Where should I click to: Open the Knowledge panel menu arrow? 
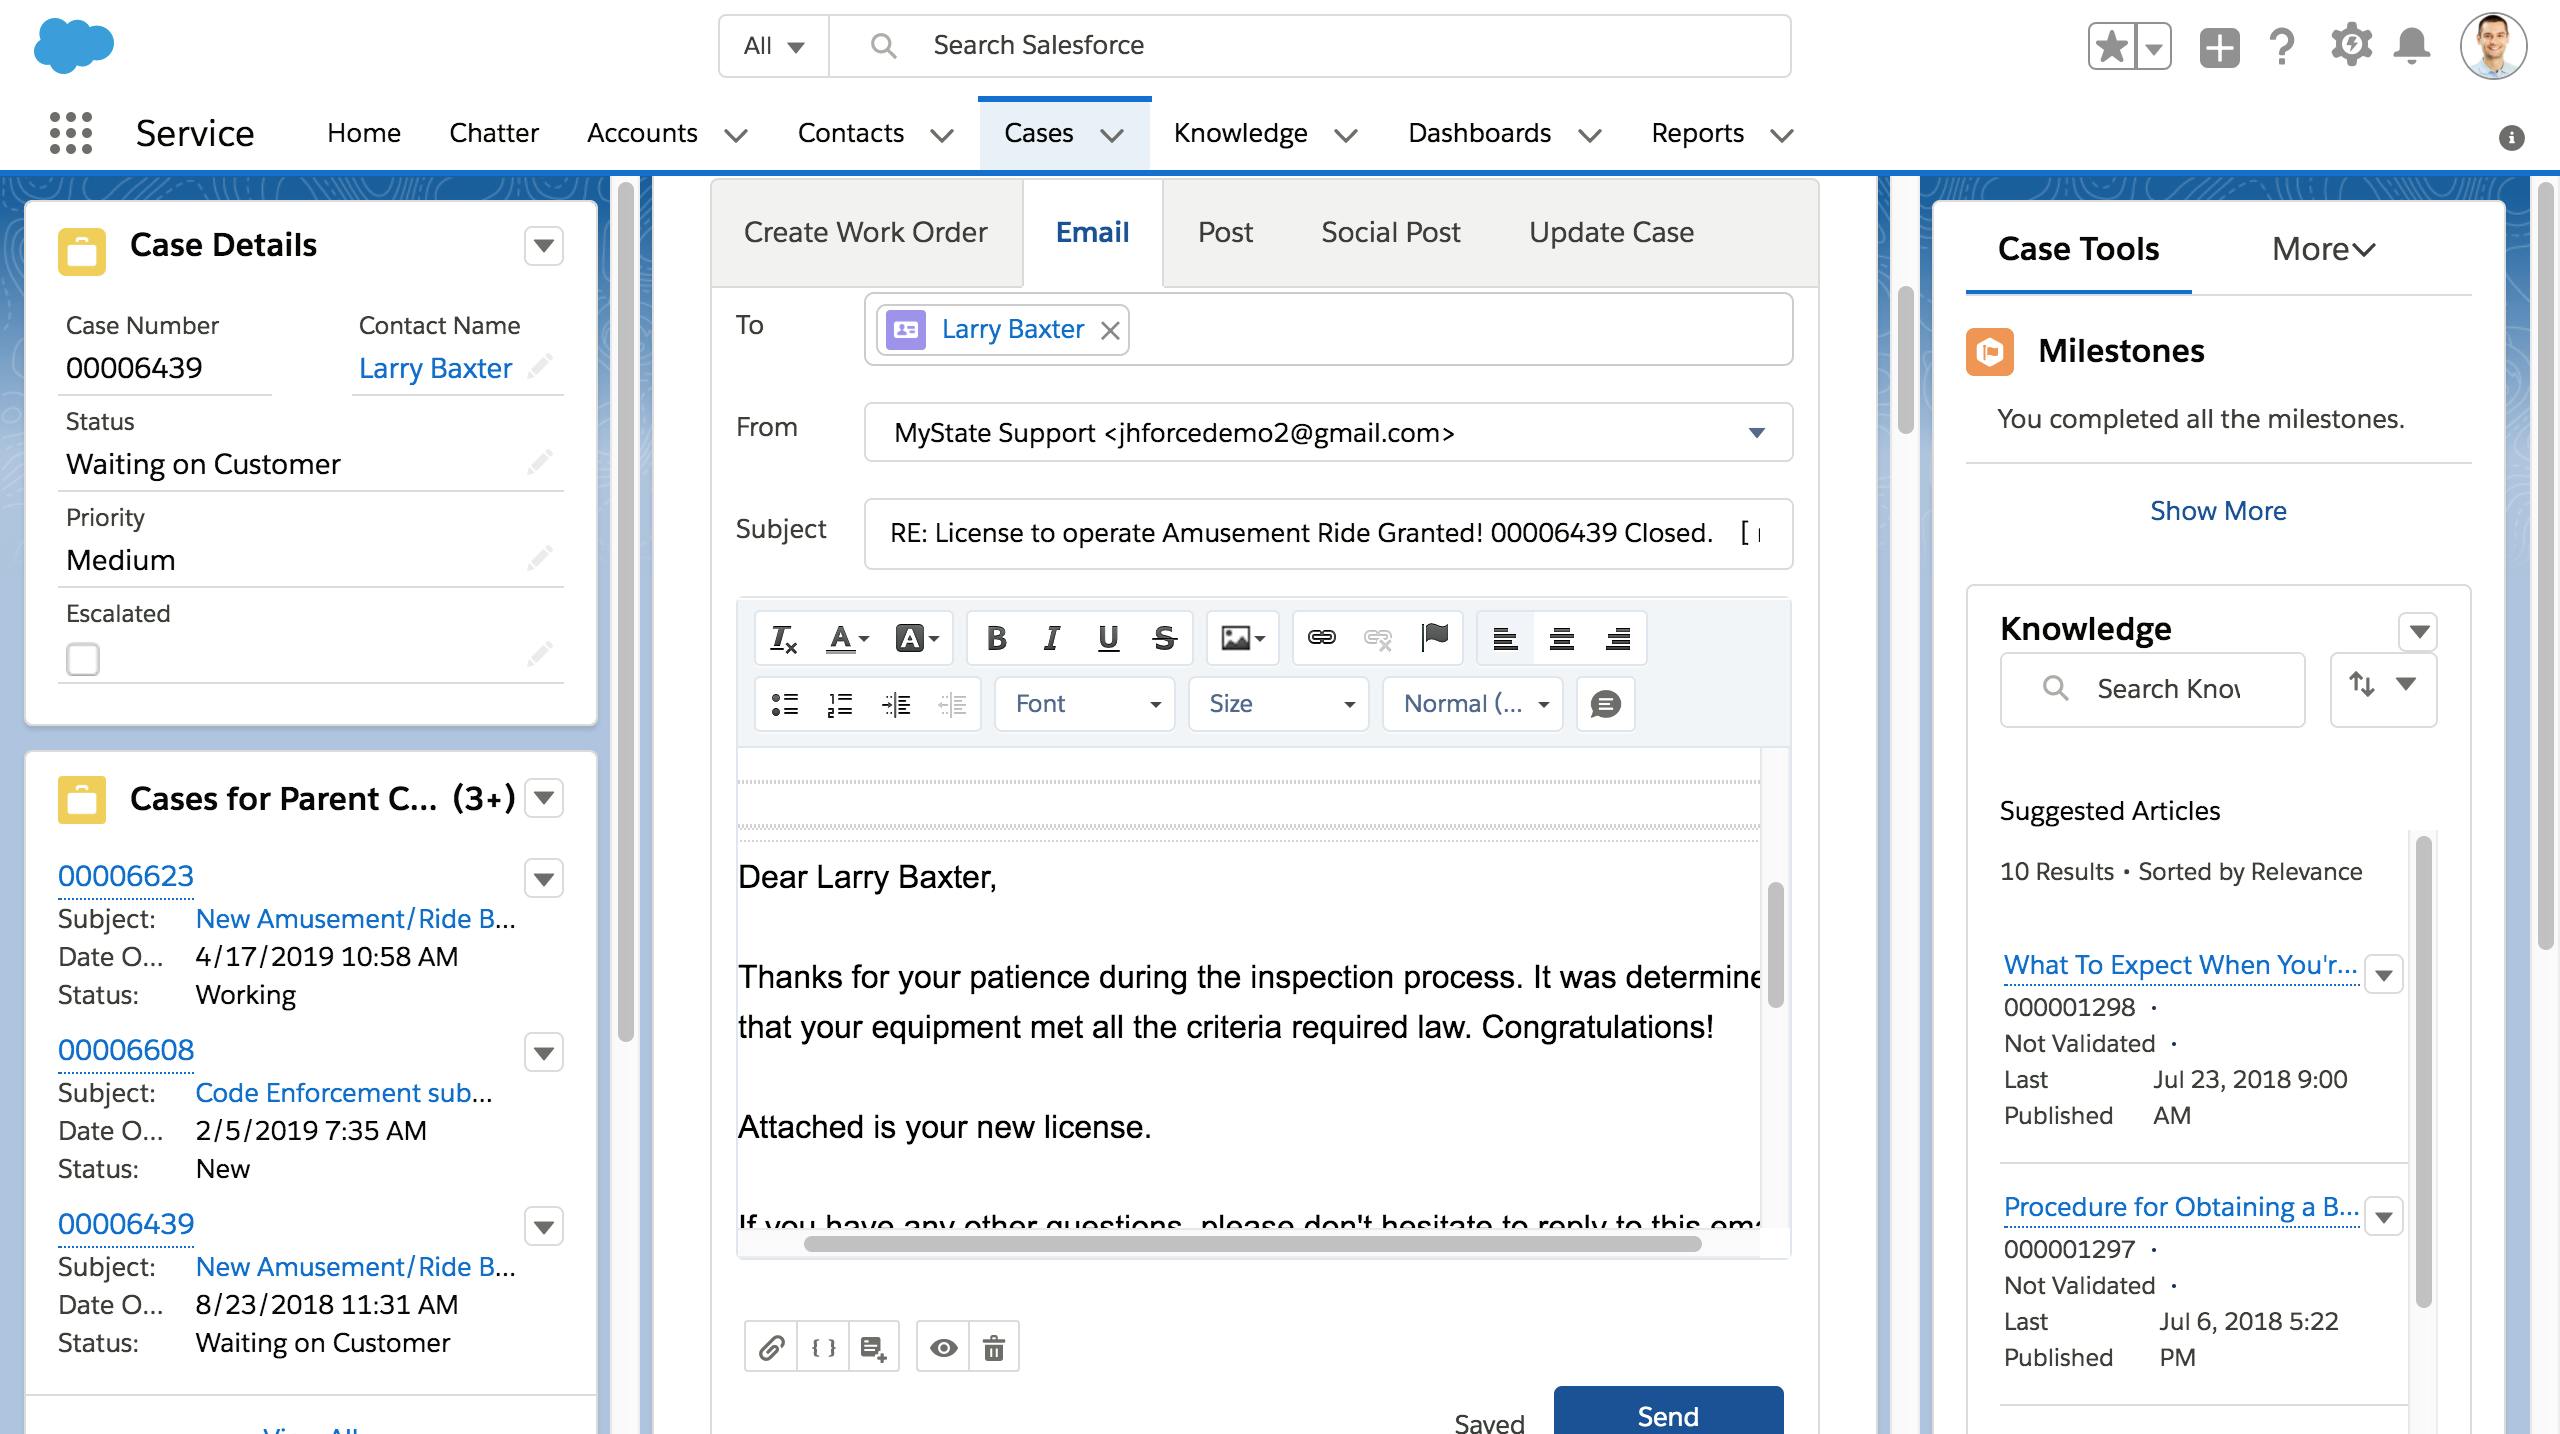click(2418, 631)
